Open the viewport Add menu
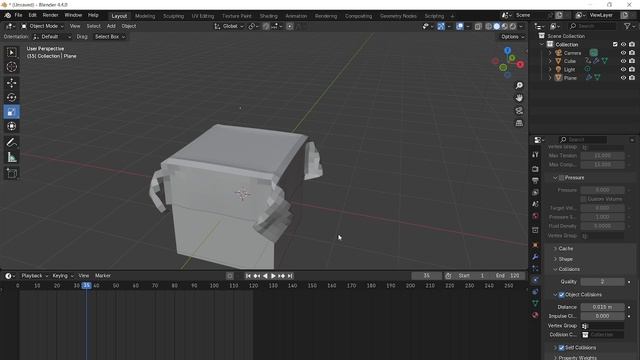Viewport: 640px width, 360px height. pyautogui.click(x=111, y=26)
